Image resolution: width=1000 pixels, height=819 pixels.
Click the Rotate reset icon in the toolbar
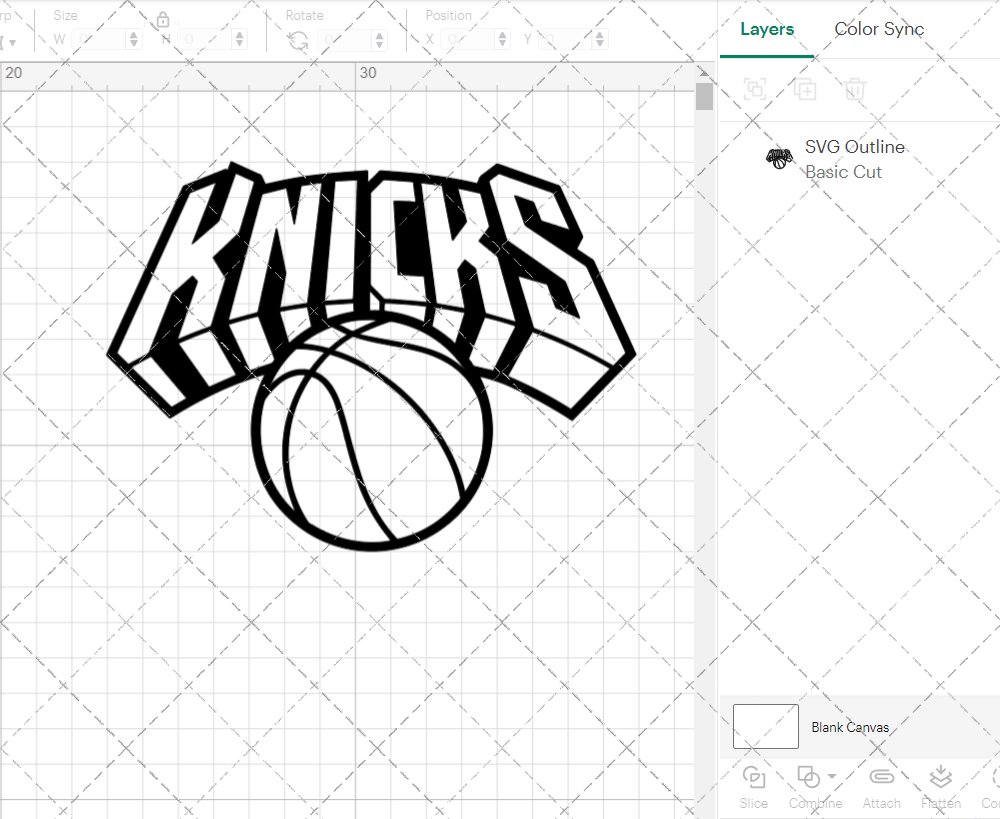(x=297, y=39)
